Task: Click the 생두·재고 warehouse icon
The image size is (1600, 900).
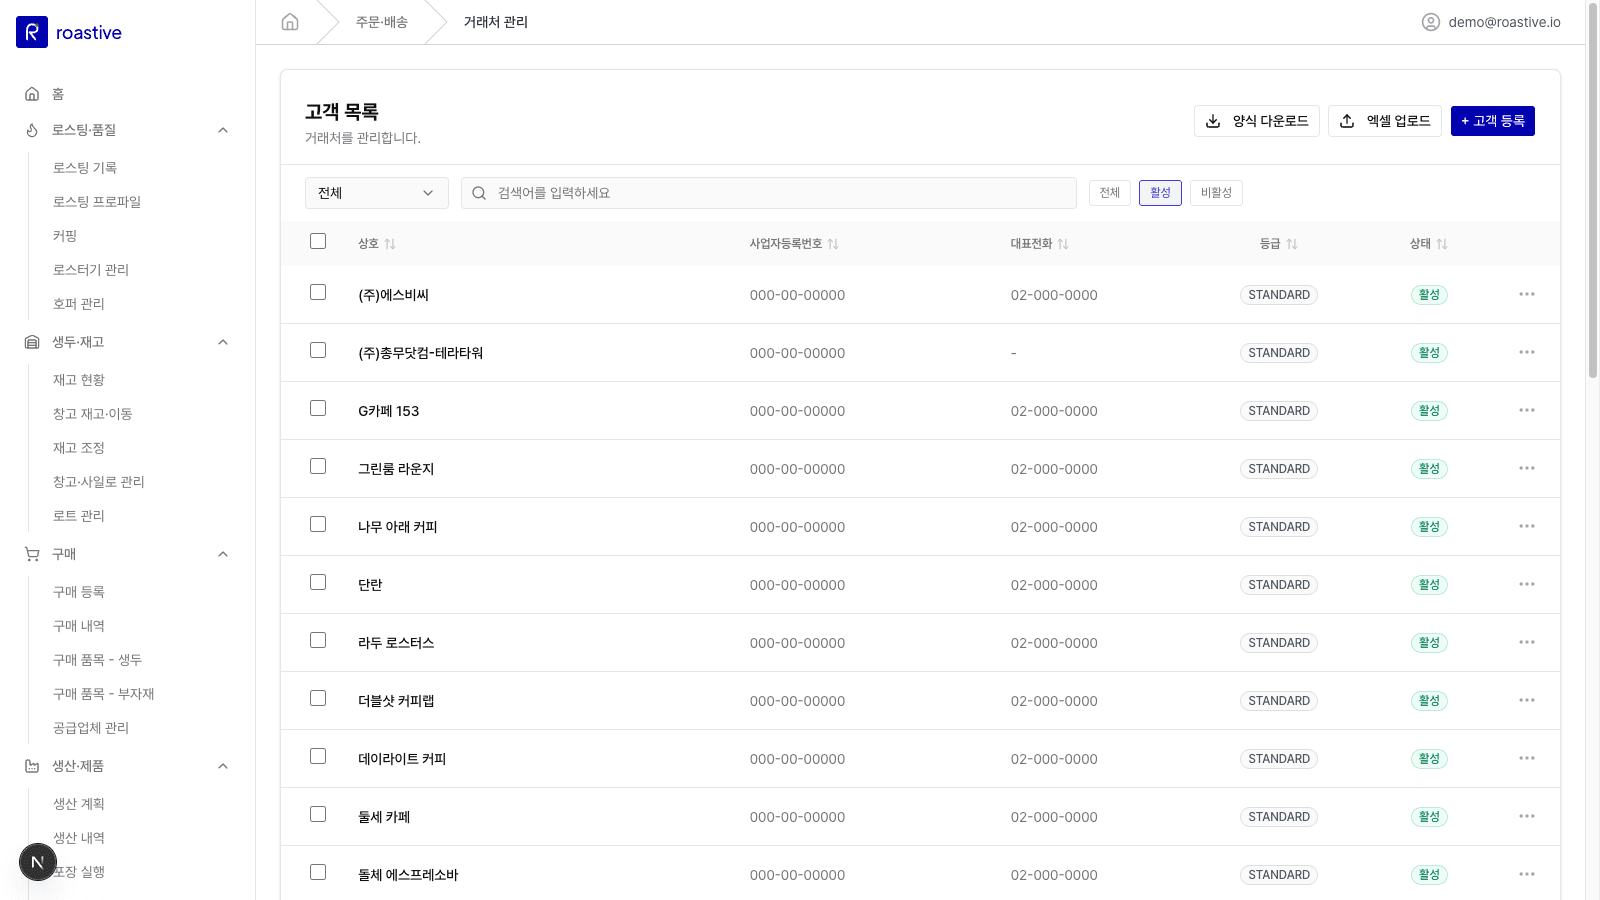Action: pos(32,342)
